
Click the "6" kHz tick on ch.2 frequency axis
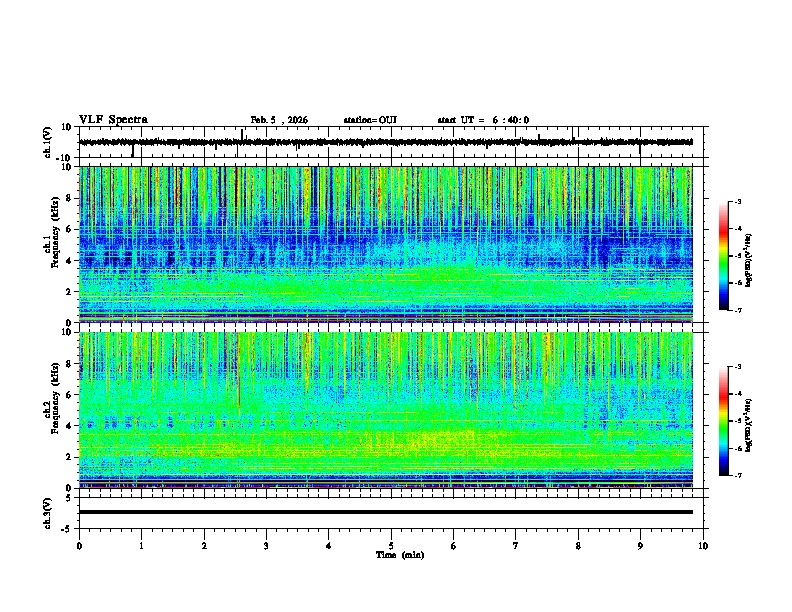tap(70, 395)
